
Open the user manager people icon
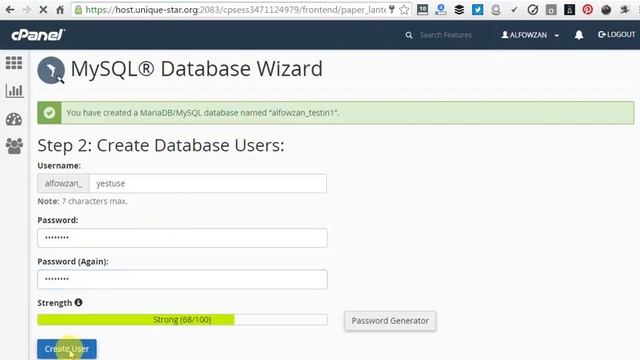tap(14, 146)
